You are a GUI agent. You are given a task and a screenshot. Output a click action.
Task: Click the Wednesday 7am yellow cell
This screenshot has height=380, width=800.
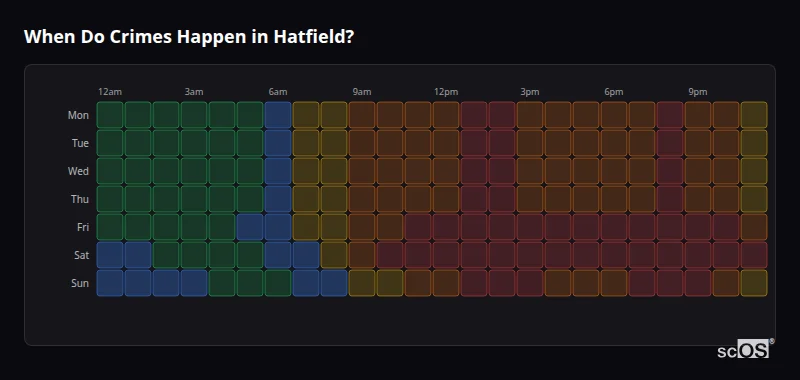306,171
